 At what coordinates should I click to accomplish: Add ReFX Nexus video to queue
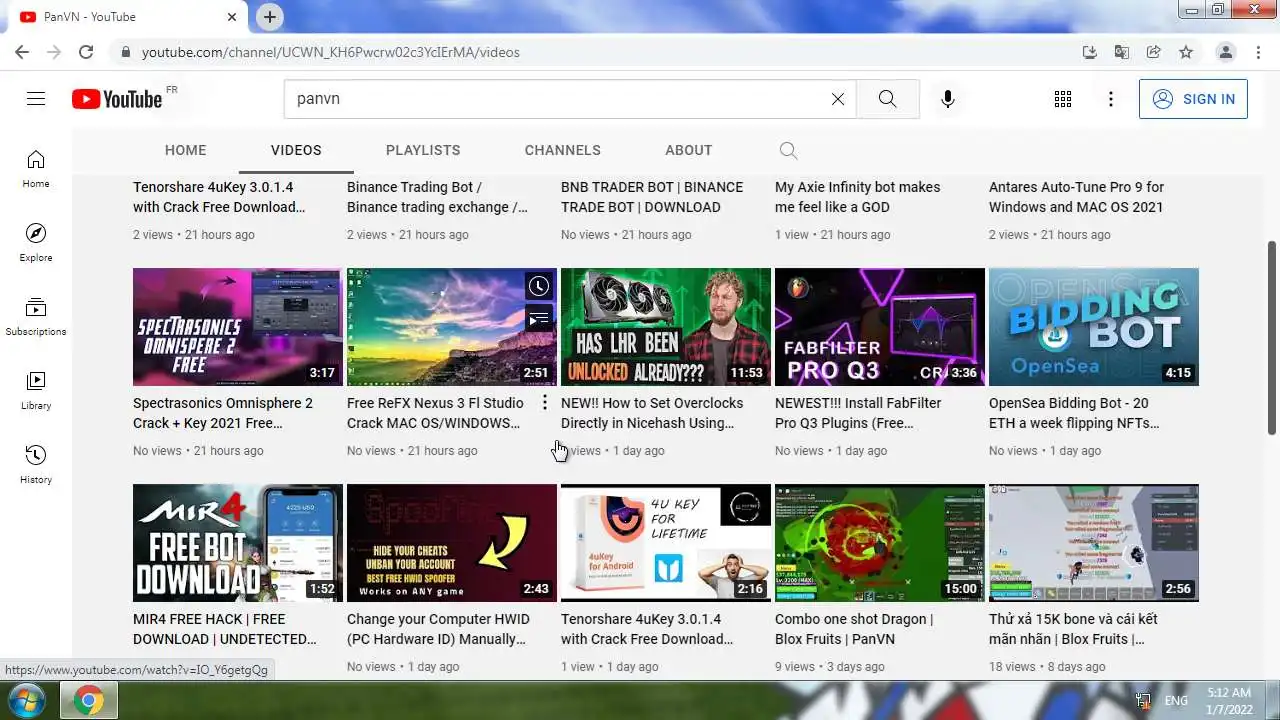[x=539, y=319]
